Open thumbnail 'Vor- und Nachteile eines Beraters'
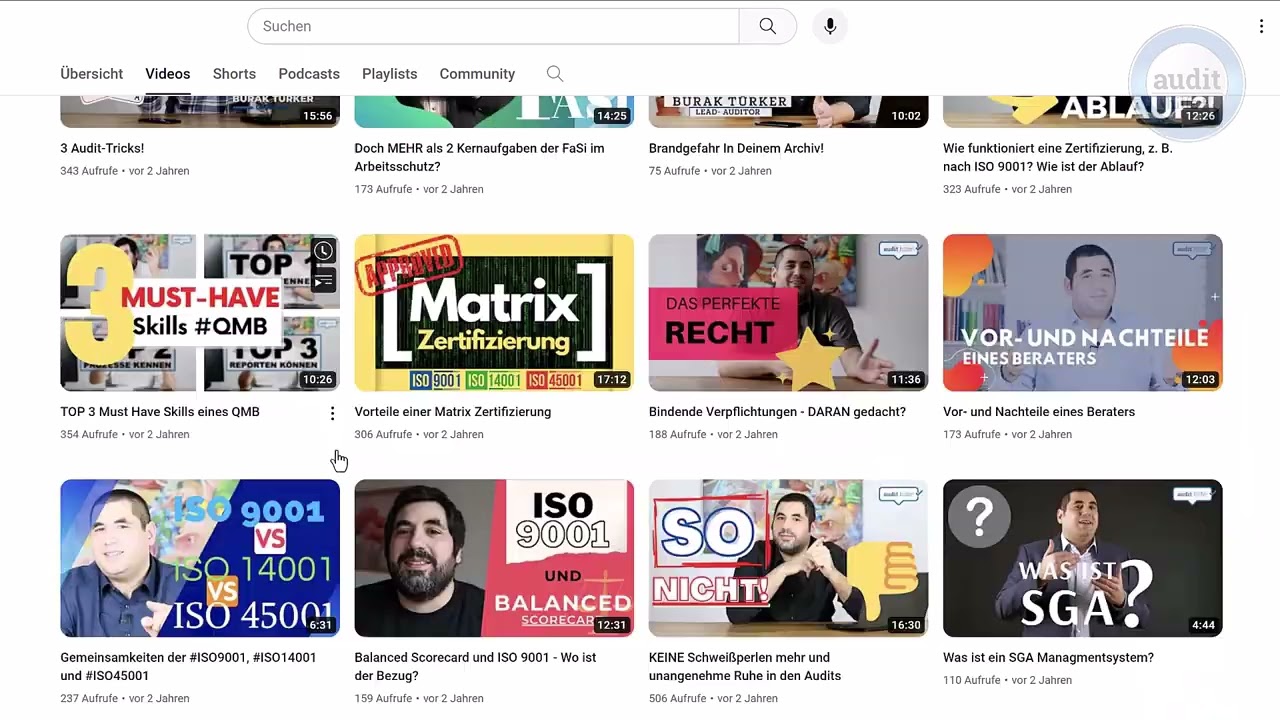 click(x=1082, y=313)
